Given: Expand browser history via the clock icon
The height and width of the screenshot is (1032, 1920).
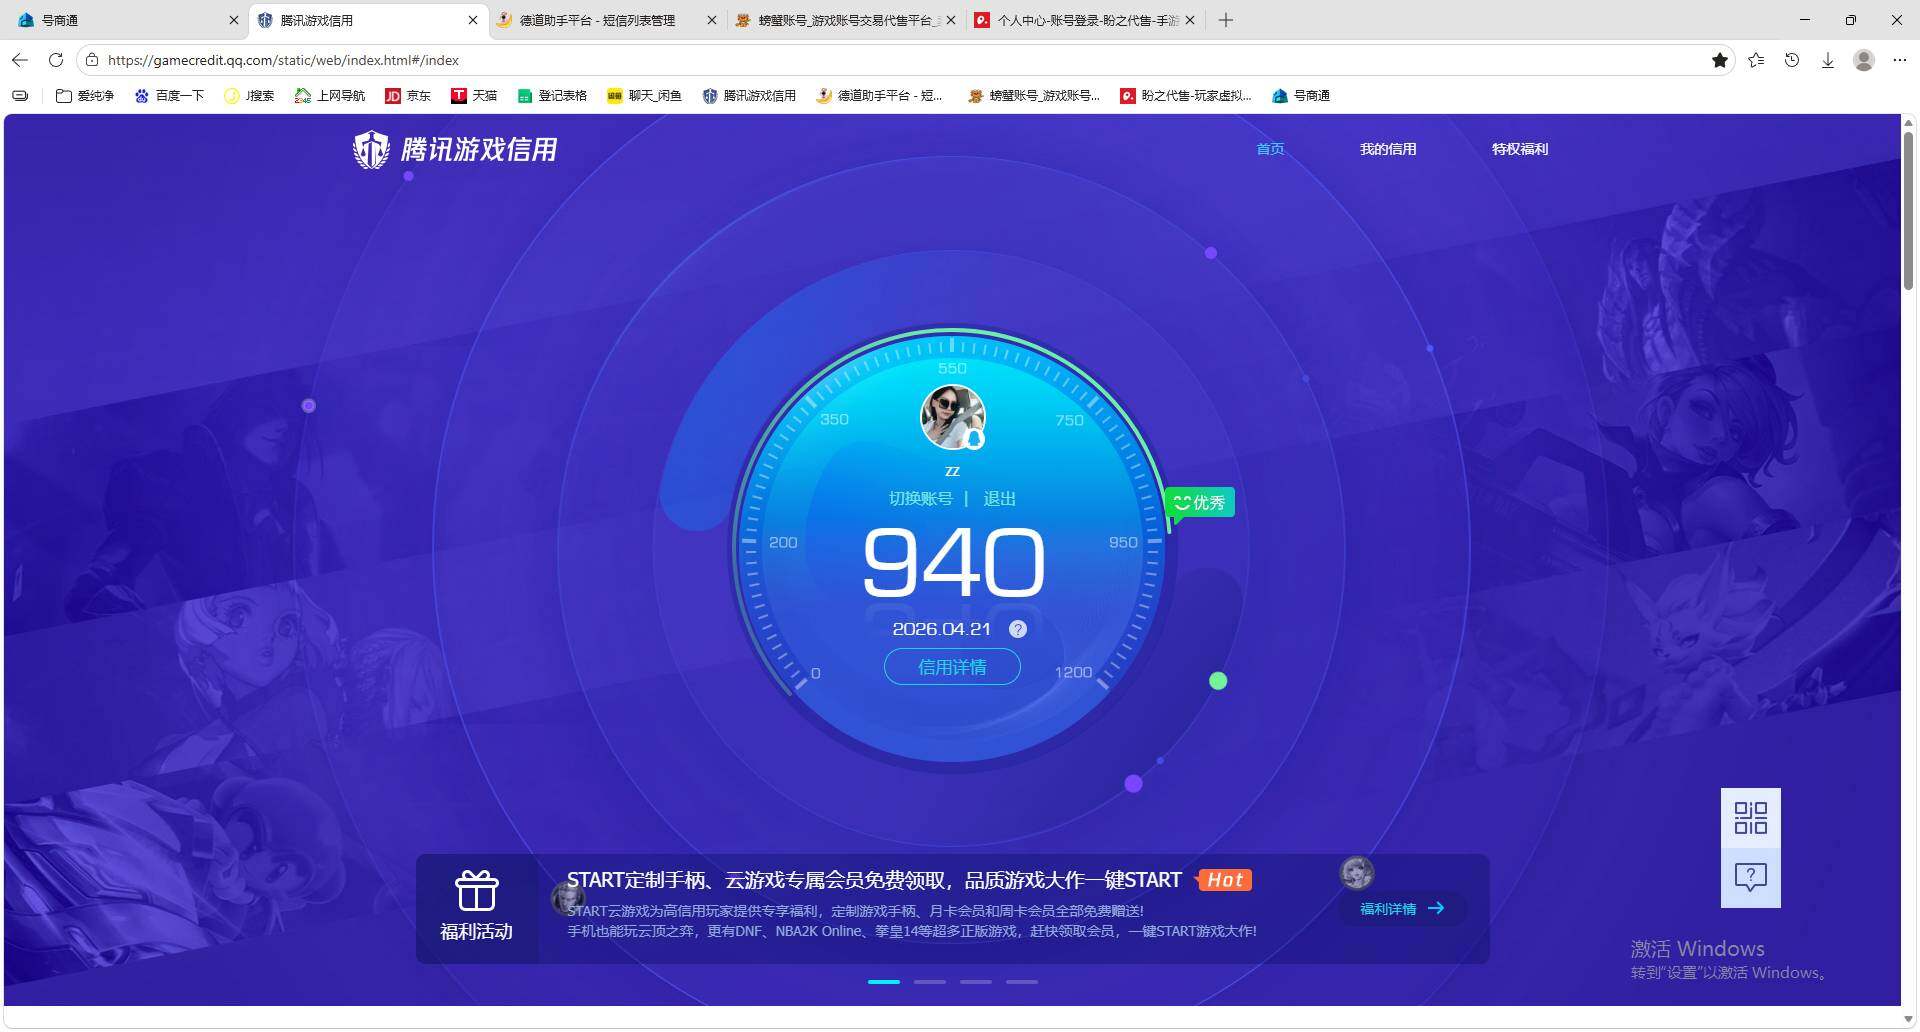Looking at the screenshot, I should 1791,60.
